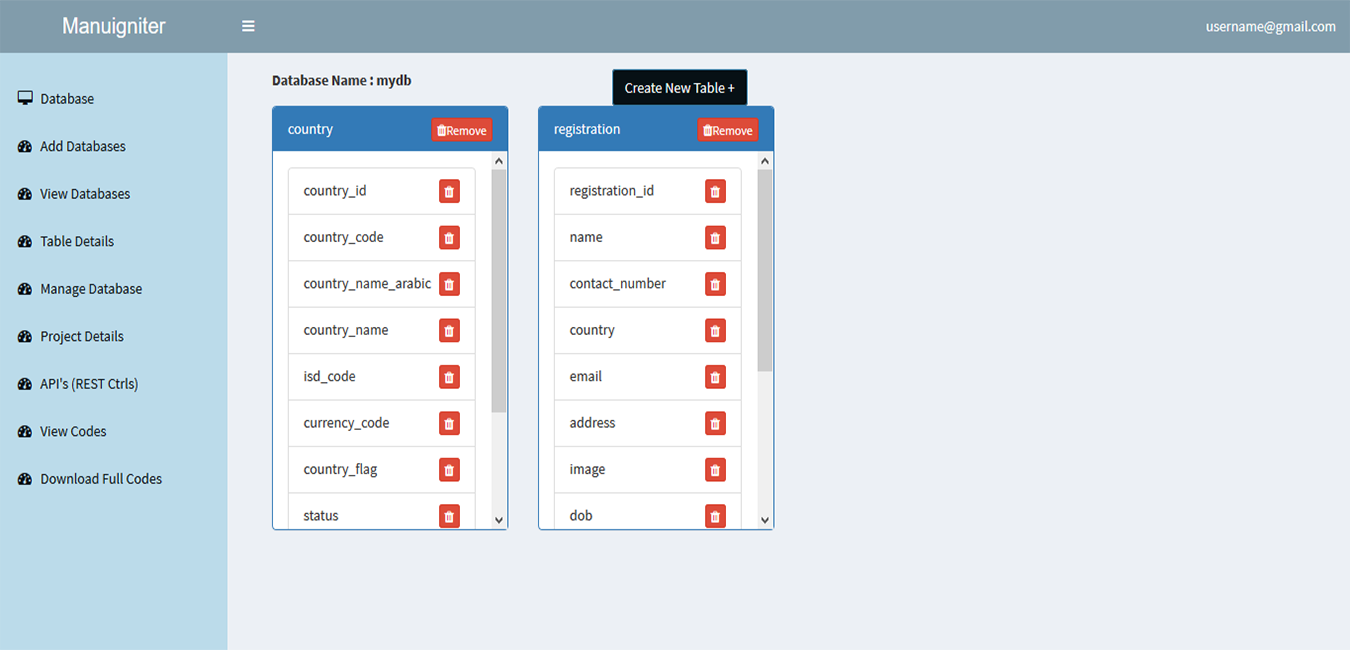Click trash icon beside registration_id
Screen dimensions: 1350x650
[x=715, y=191]
